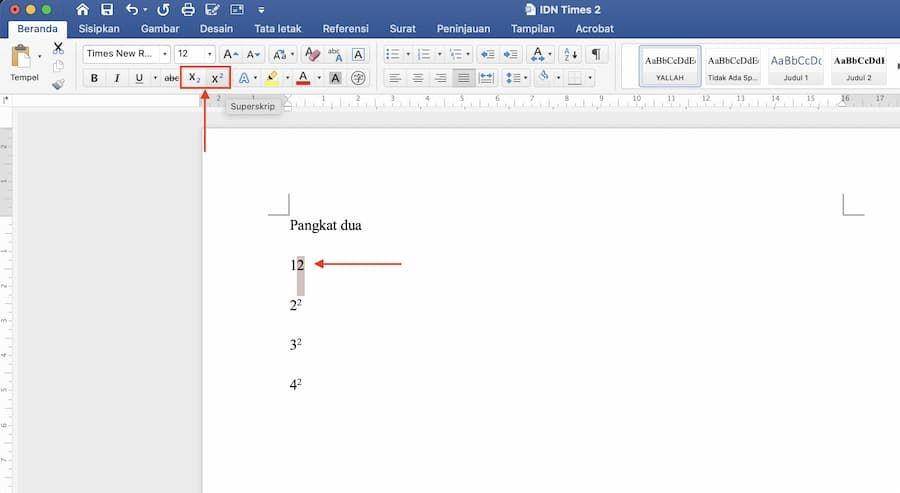
Task: Click the Tempel paste button
Action: pyautogui.click(x=24, y=63)
